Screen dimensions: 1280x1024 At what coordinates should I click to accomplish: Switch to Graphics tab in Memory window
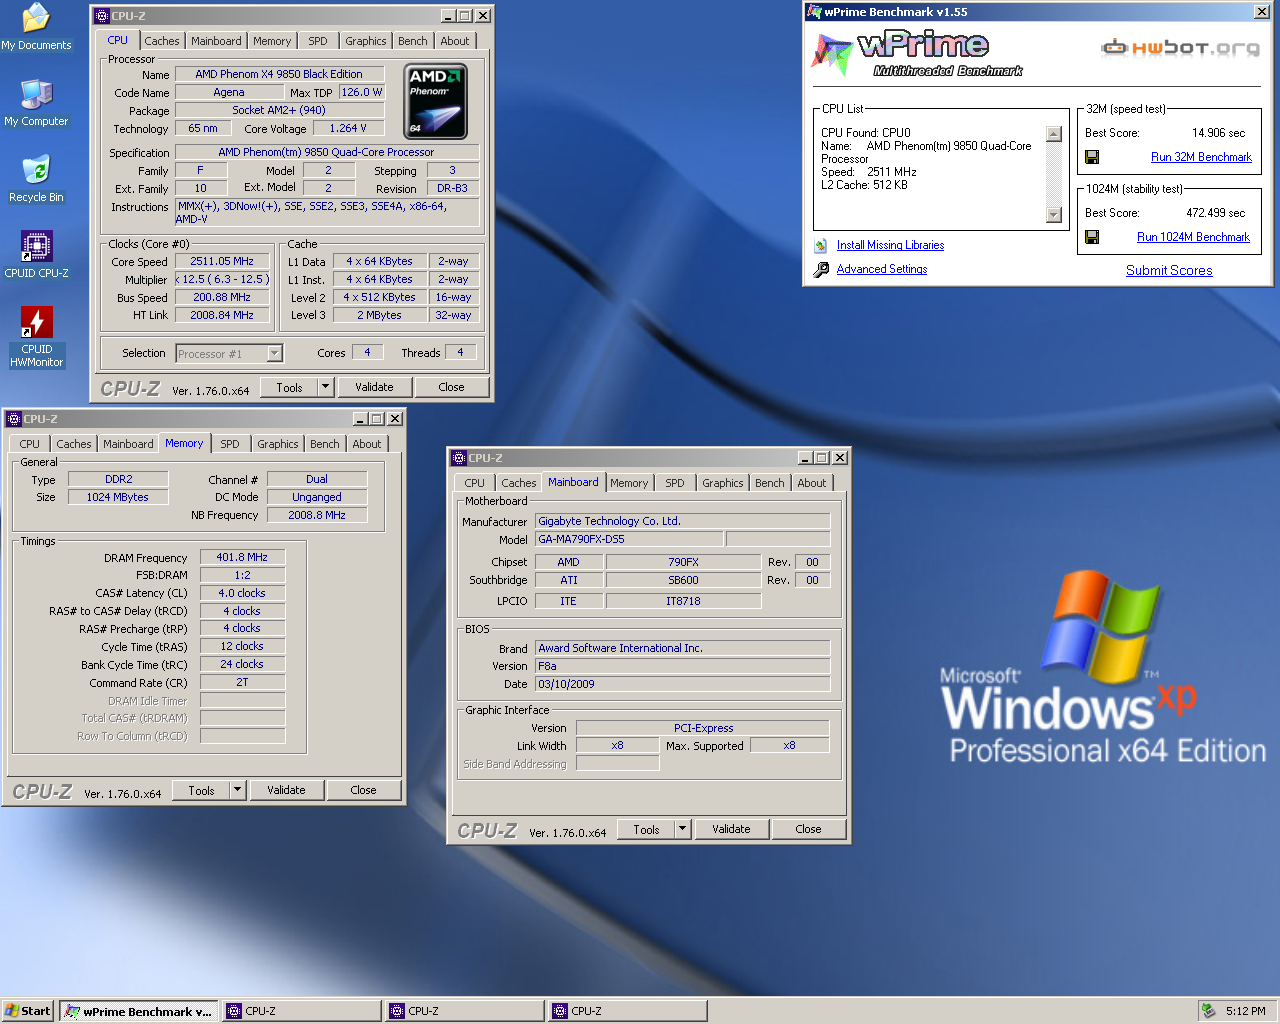[278, 444]
